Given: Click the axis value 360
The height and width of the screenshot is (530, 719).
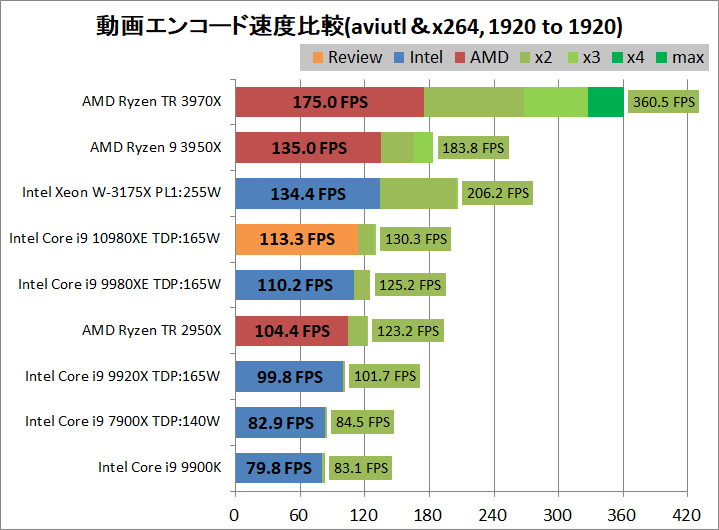Looking at the screenshot, I should 622,515.
